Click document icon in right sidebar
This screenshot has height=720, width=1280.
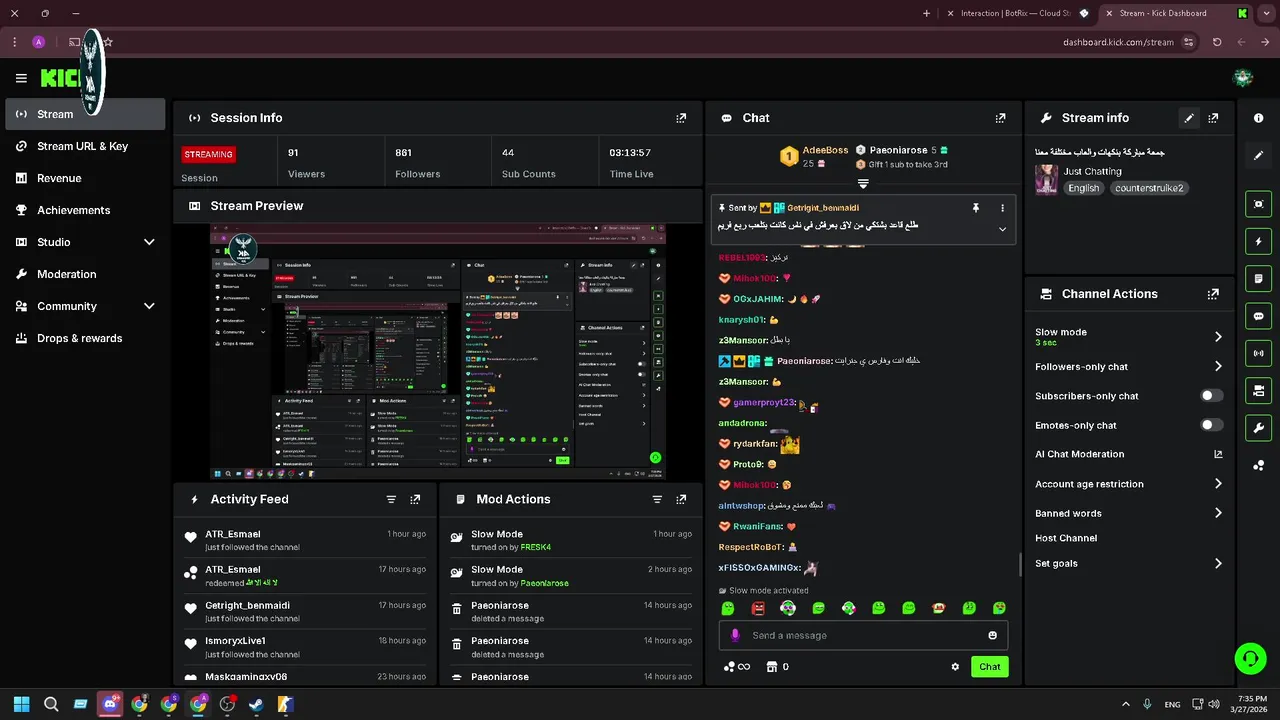(1258, 278)
